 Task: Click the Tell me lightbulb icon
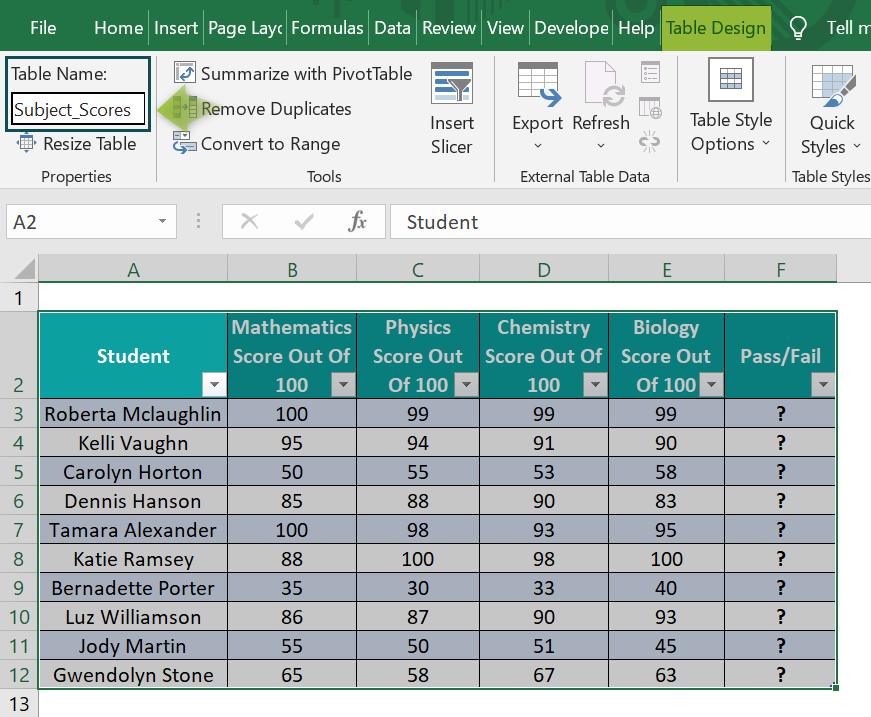click(798, 28)
